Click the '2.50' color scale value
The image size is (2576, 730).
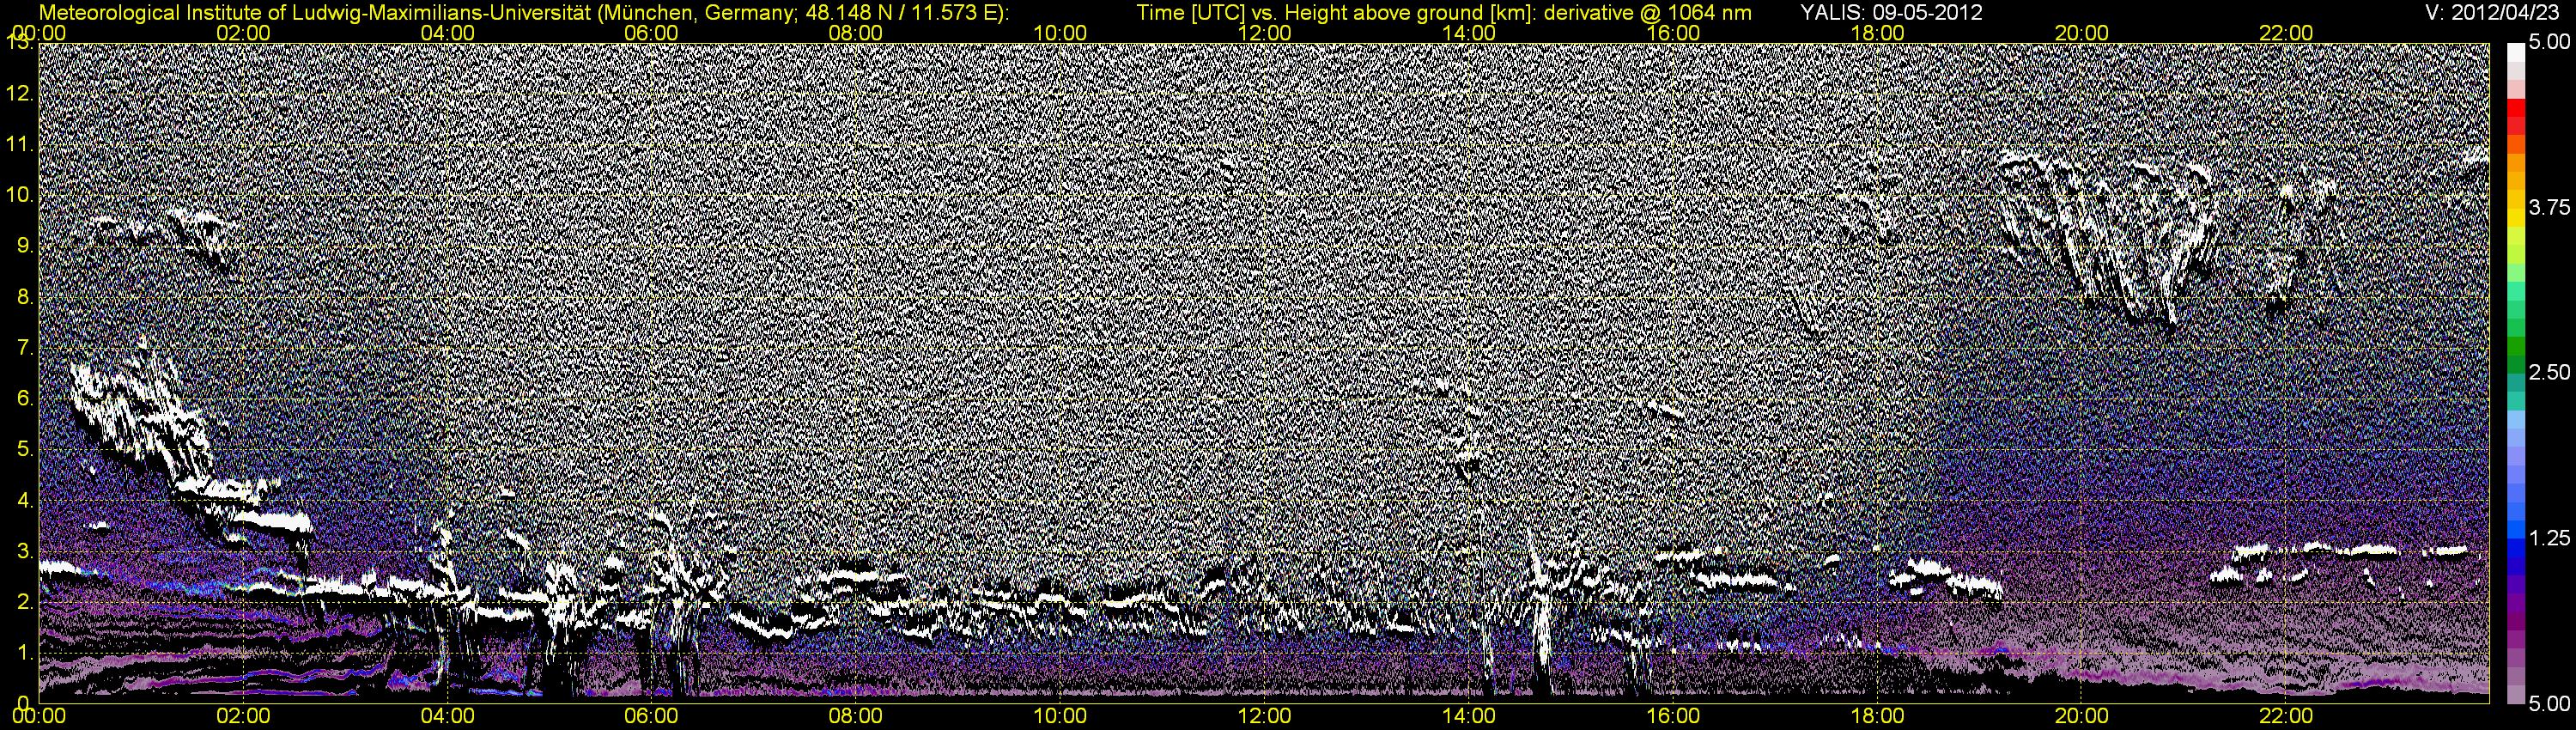(2549, 372)
